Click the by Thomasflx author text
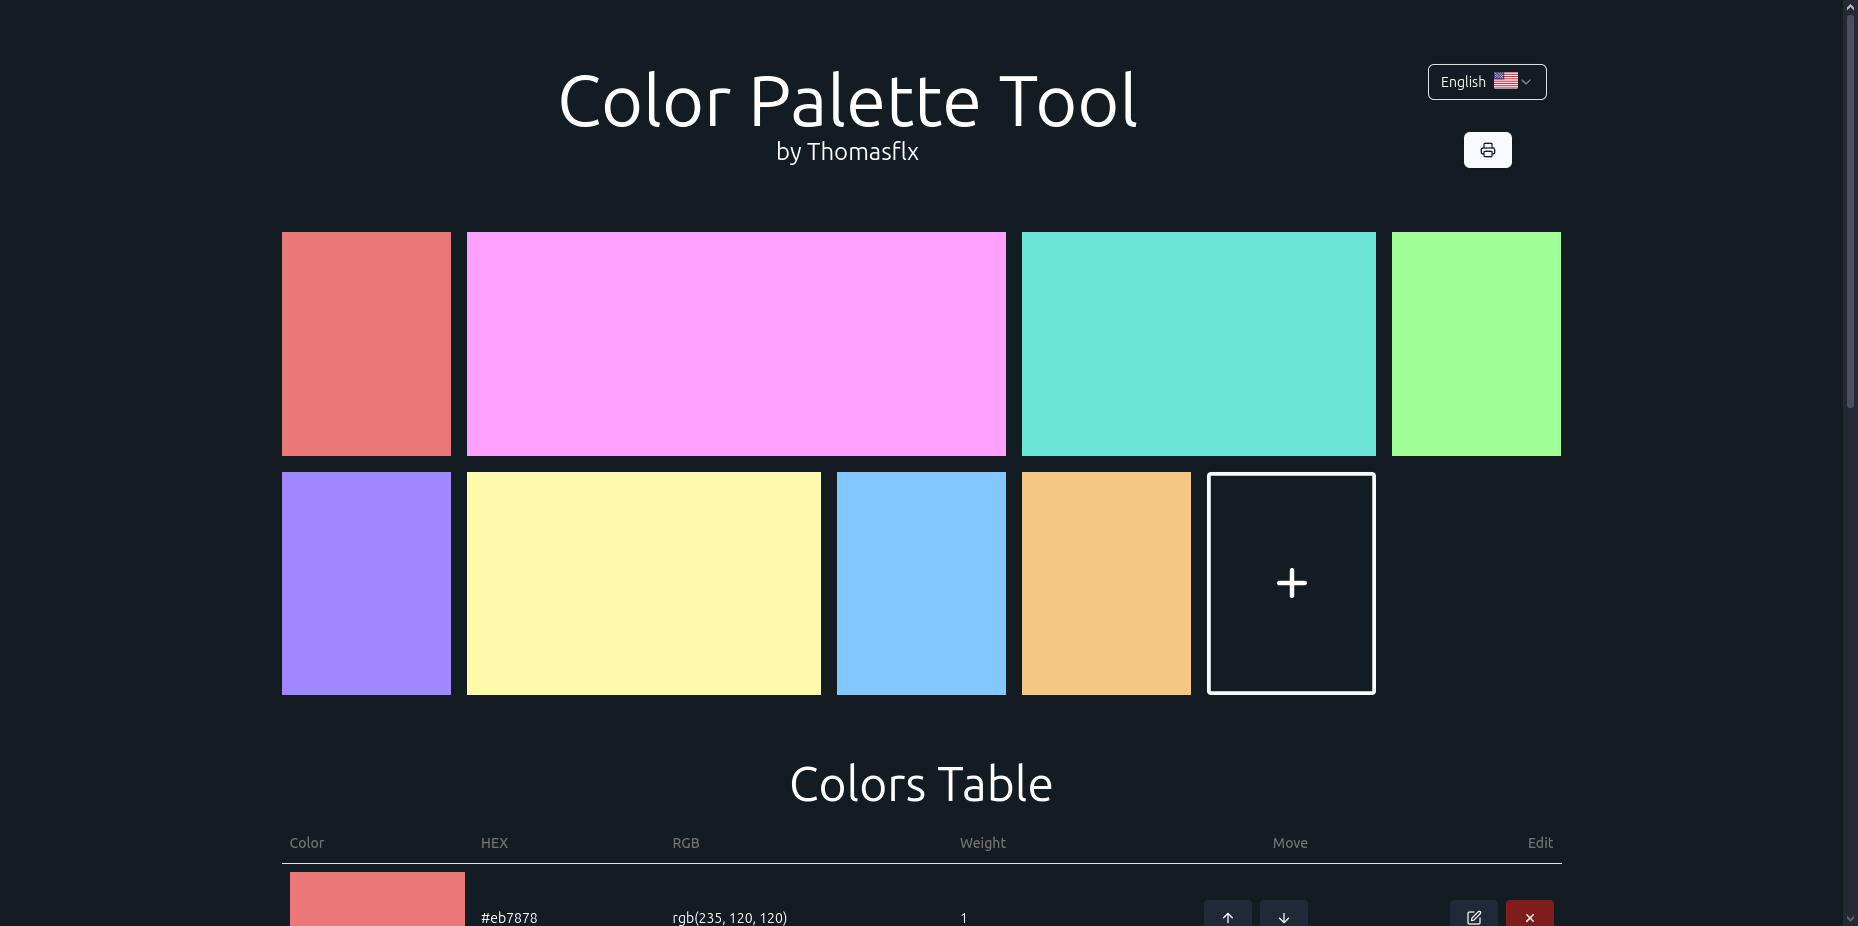Viewport: 1858px width, 926px height. [847, 152]
